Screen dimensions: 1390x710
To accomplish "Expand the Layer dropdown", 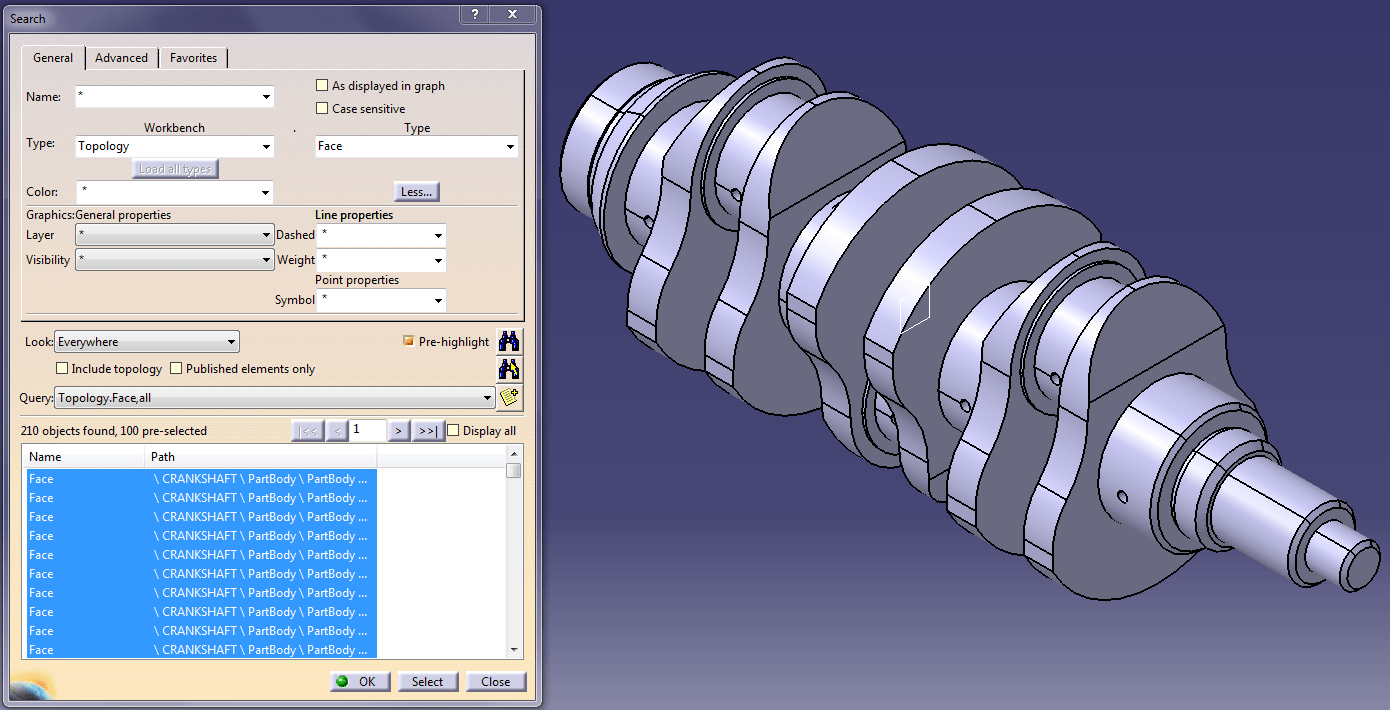I will 266,235.
